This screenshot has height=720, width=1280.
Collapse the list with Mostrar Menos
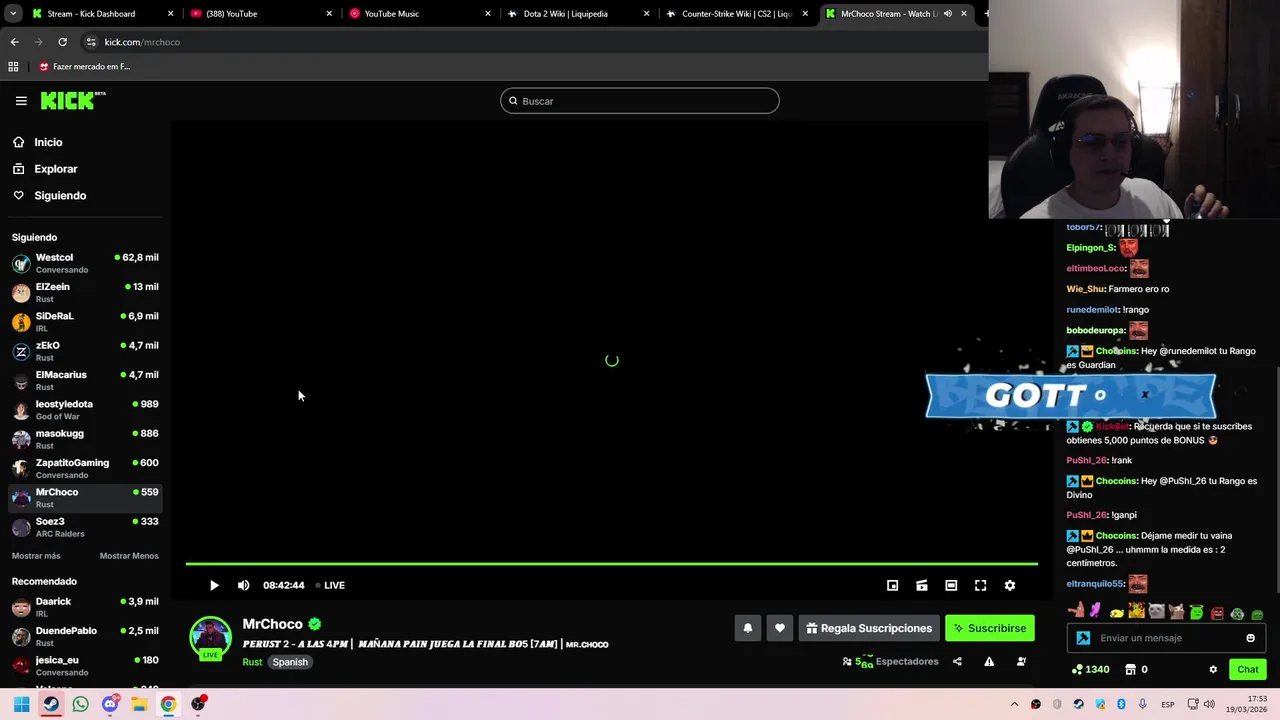coord(129,556)
